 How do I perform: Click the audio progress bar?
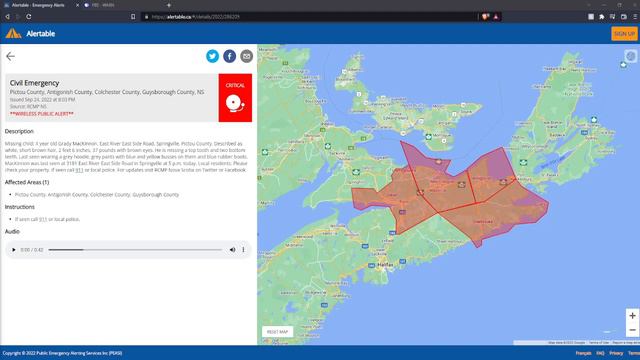click(135, 249)
